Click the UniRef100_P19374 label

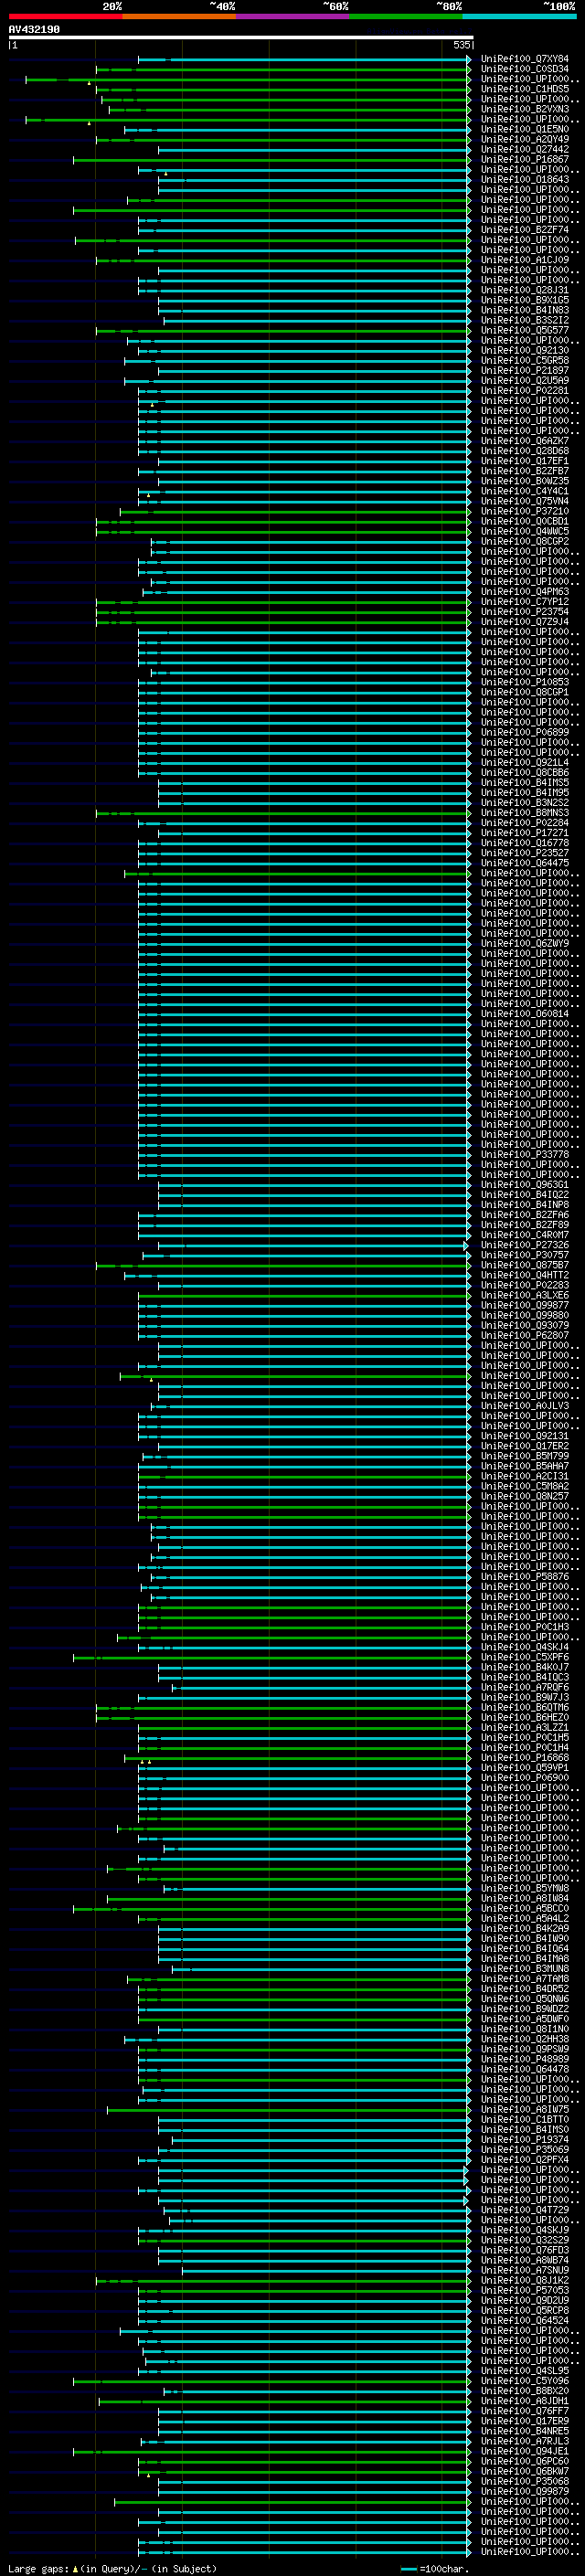point(525,2140)
